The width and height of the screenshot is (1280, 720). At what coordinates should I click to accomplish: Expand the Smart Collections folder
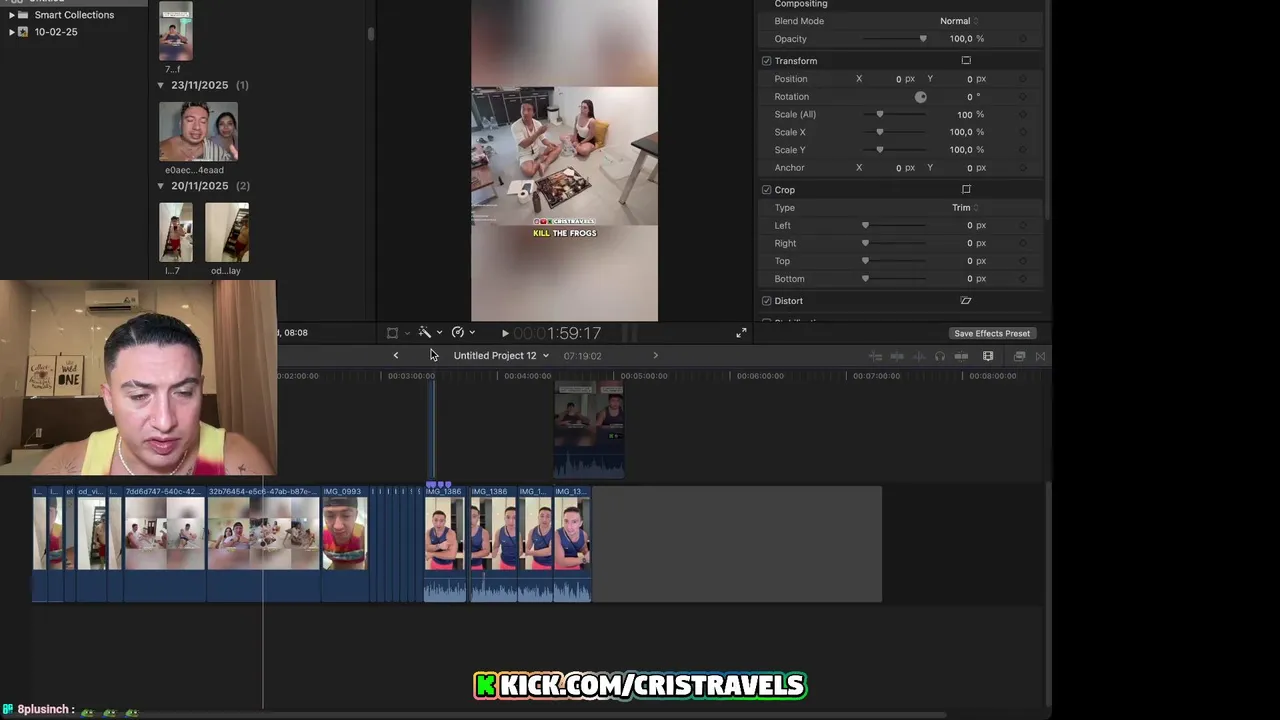(x=11, y=15)
